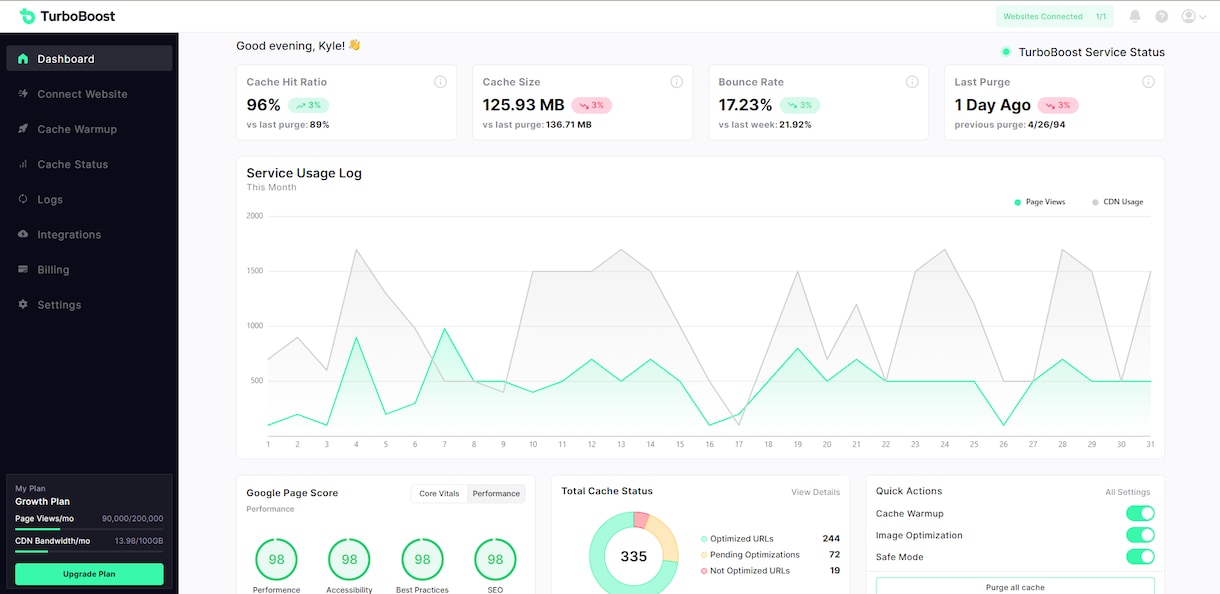
Task: Toggle the Image Optimization switch
Action: click(x=1140, y=535)
